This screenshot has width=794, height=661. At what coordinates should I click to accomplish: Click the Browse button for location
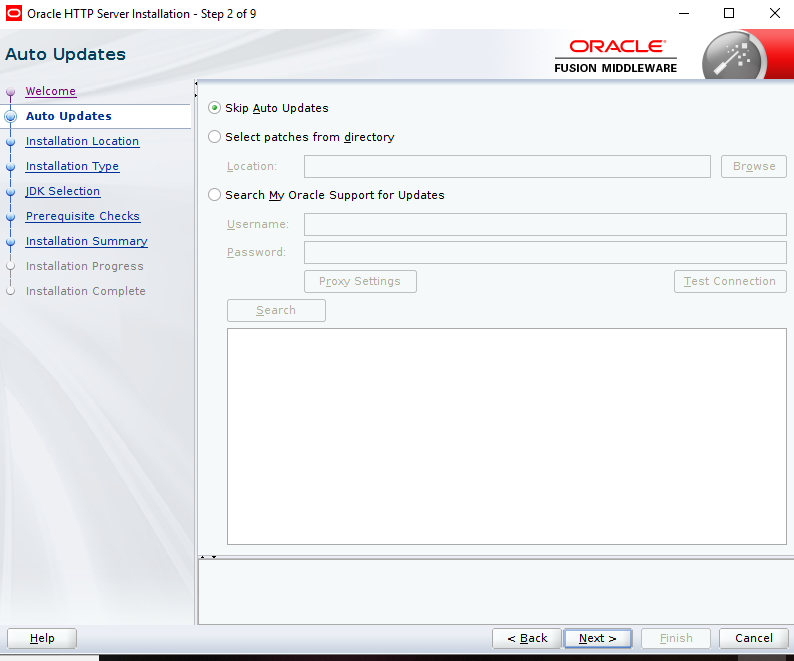(x=754, y=166)
